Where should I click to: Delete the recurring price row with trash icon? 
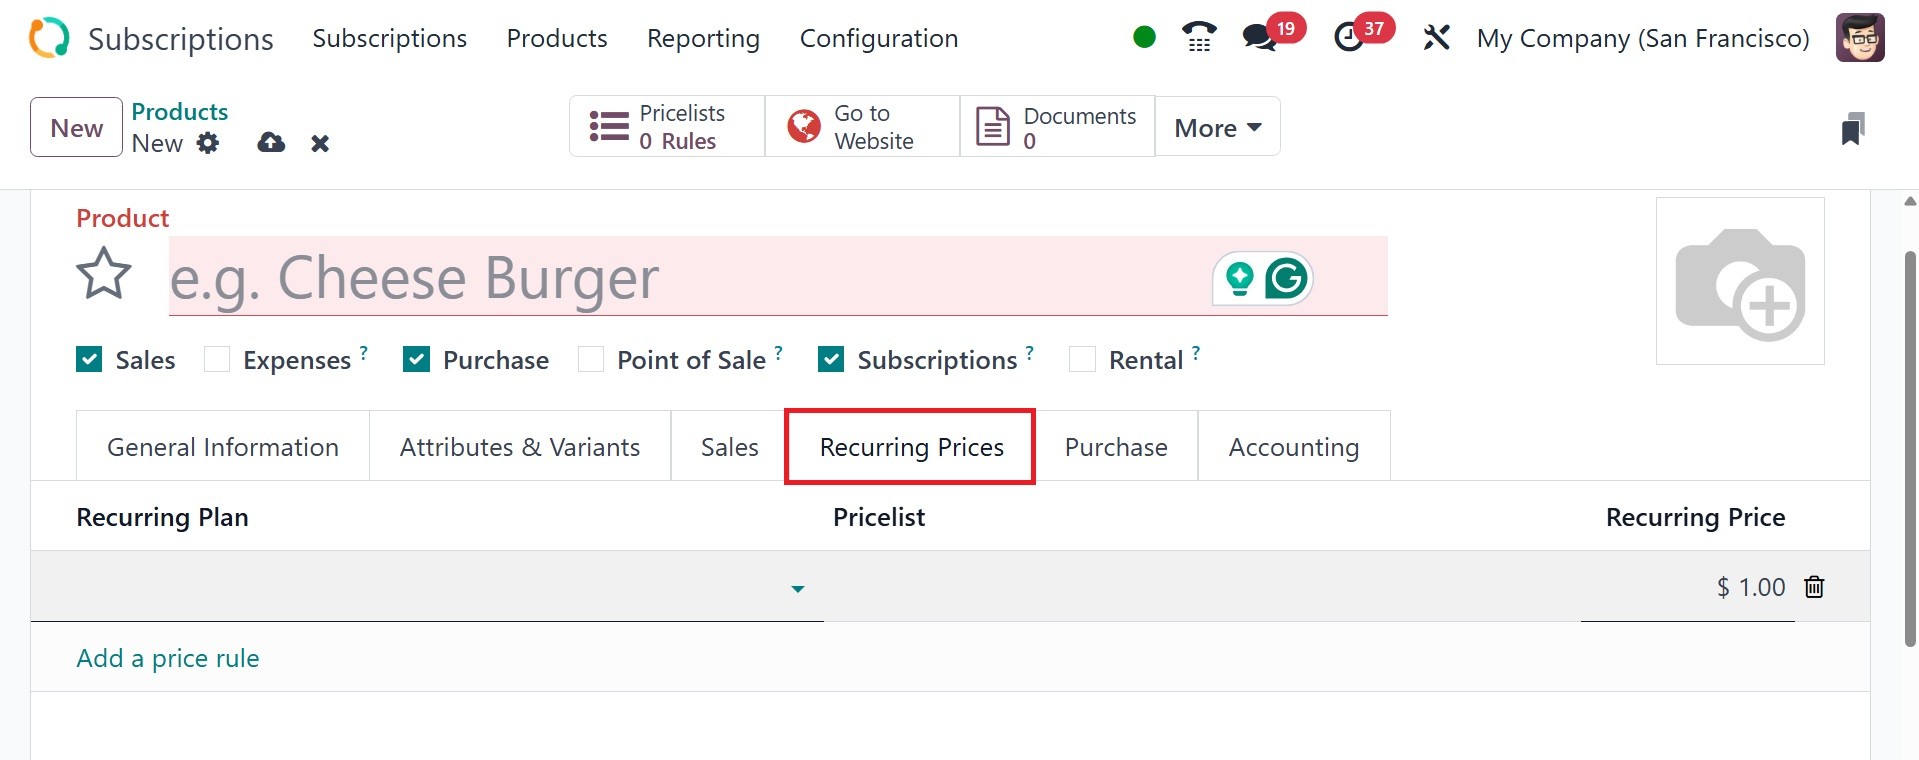pos(1814,587)
